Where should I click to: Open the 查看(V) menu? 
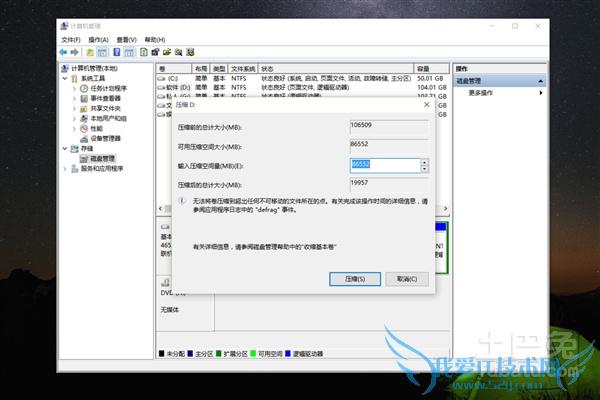pos(127,40)
